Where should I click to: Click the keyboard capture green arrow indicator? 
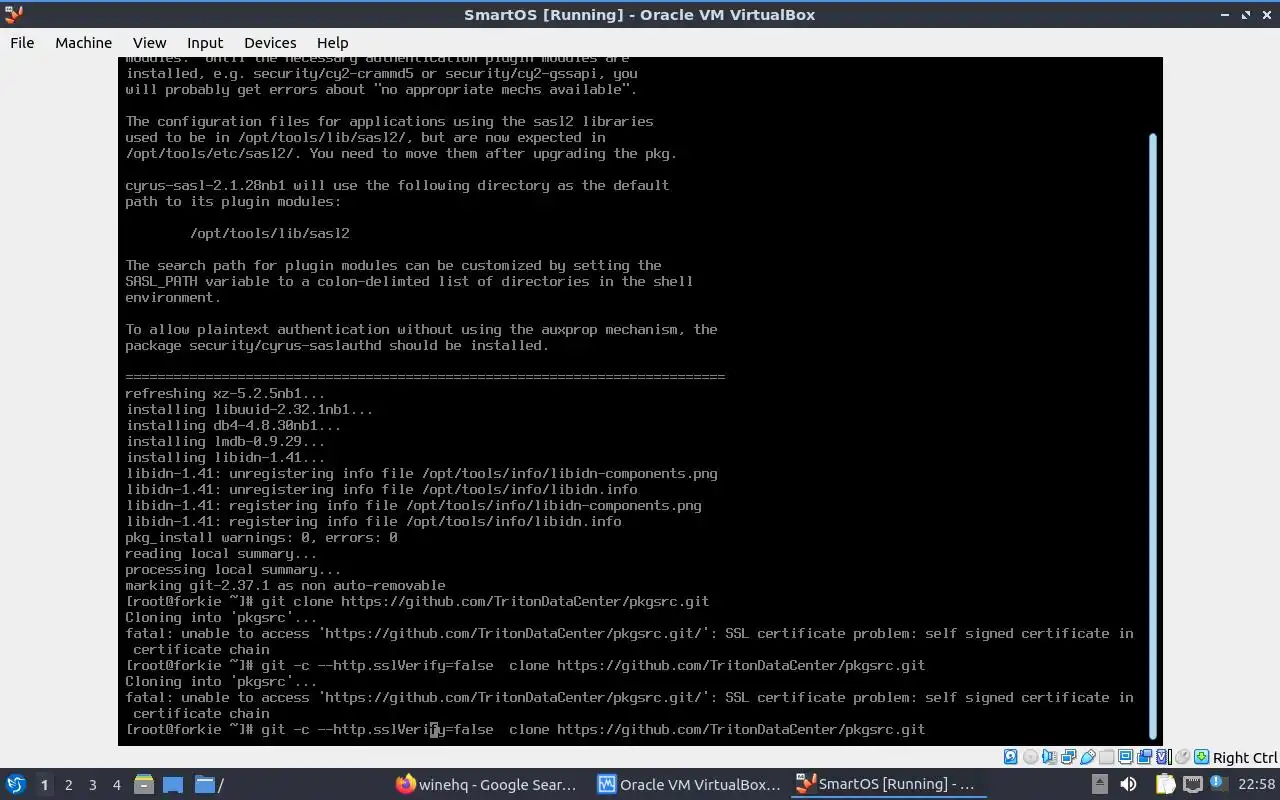click(1201, 757)
